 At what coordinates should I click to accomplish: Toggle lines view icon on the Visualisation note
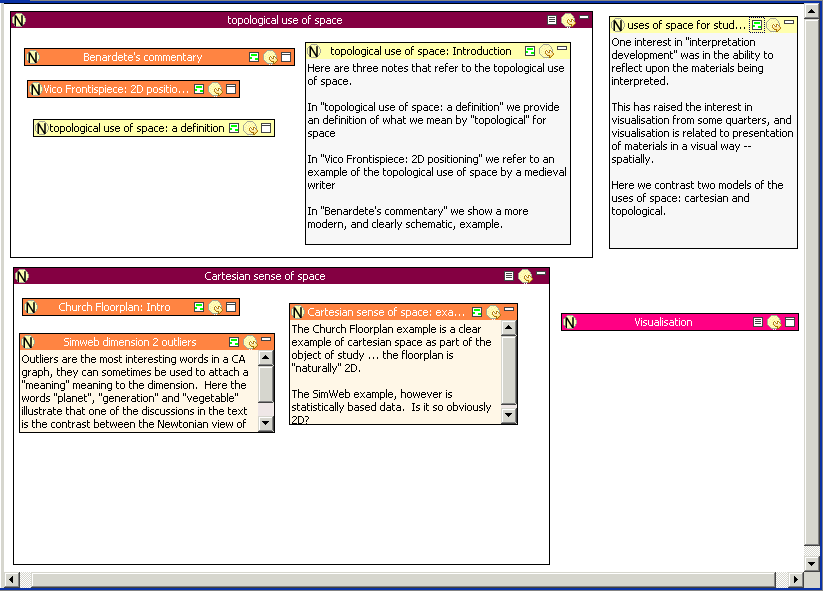[x=757, y=322]
